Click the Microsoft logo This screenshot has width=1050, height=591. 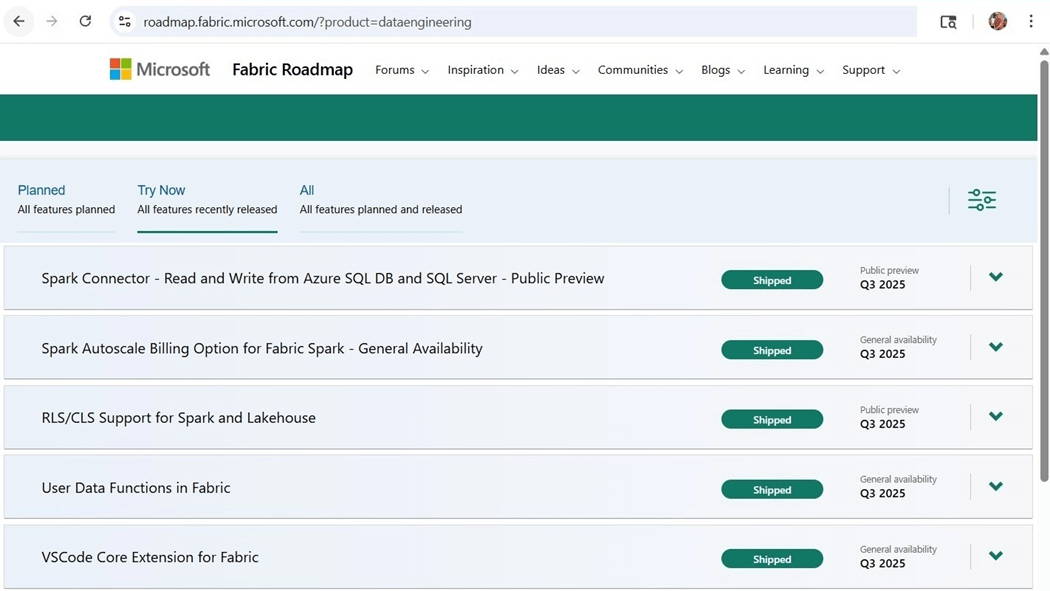coord(160,69)
